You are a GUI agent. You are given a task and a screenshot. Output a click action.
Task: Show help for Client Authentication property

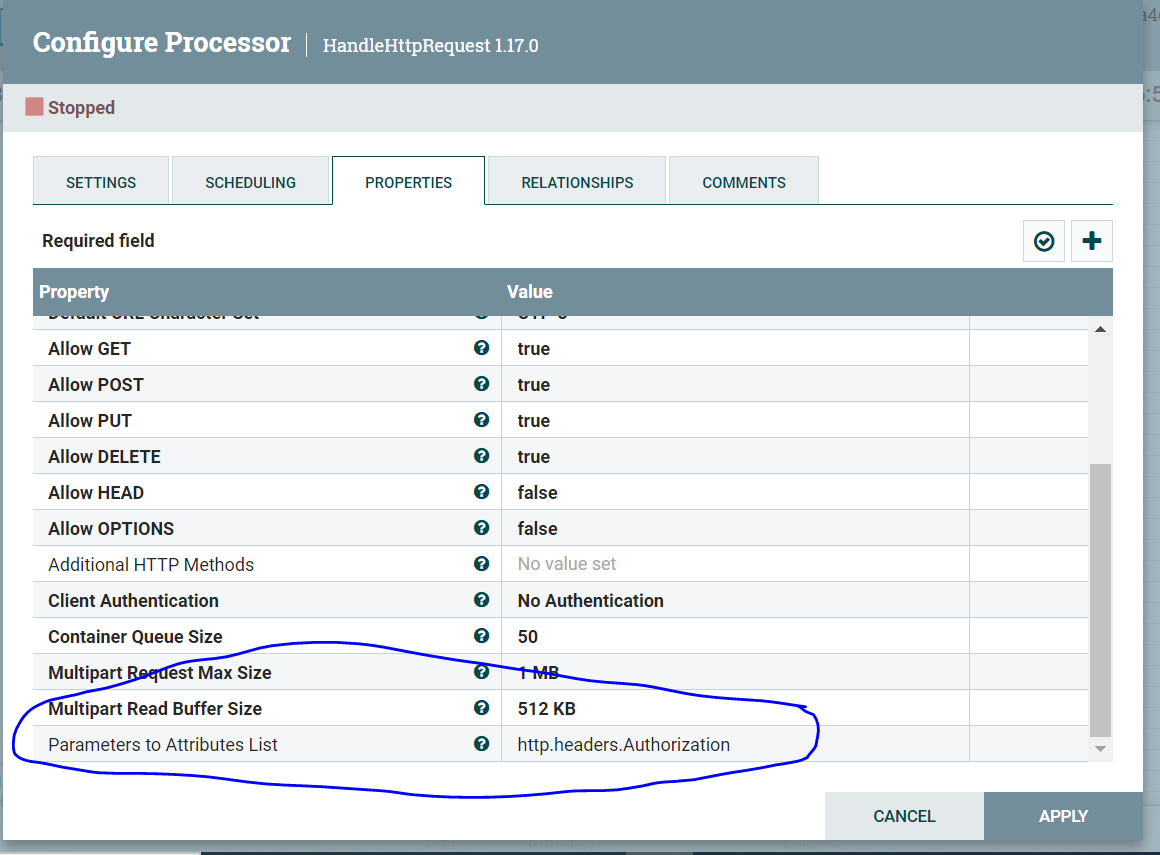tap(481, 600)
